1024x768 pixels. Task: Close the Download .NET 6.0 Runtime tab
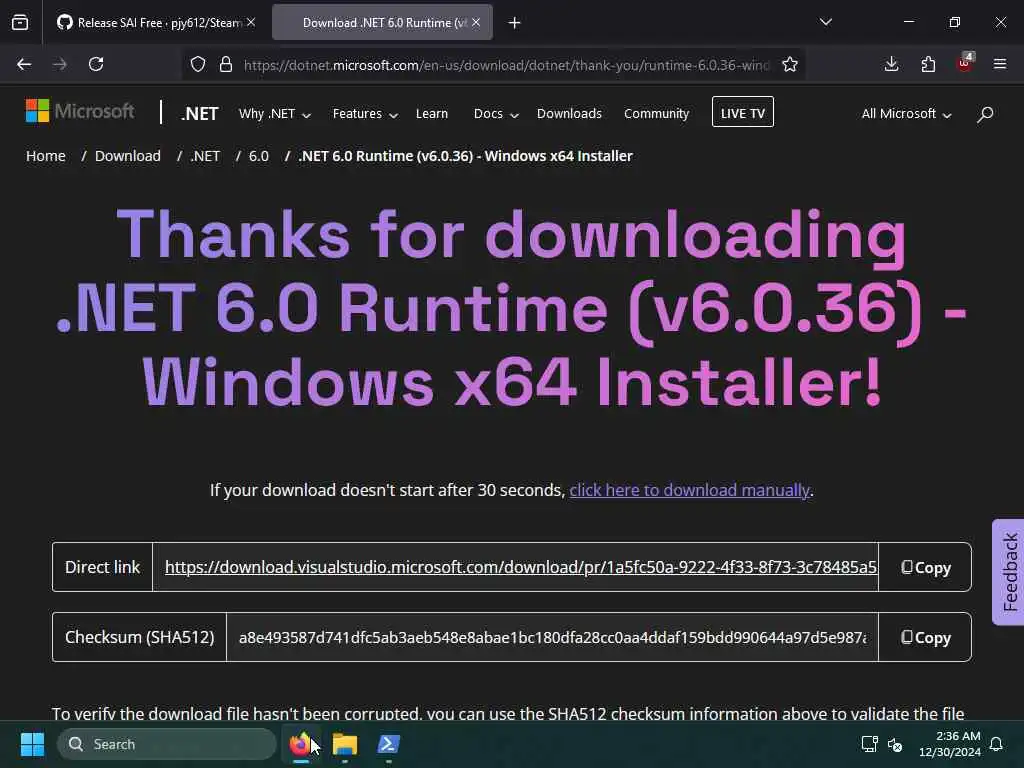coord(476,23)
